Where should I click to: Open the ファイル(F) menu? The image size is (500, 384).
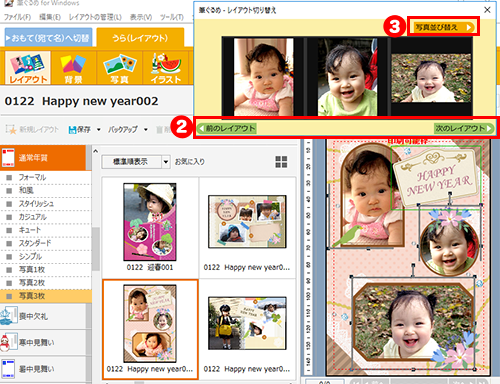[x=17, y=17]
